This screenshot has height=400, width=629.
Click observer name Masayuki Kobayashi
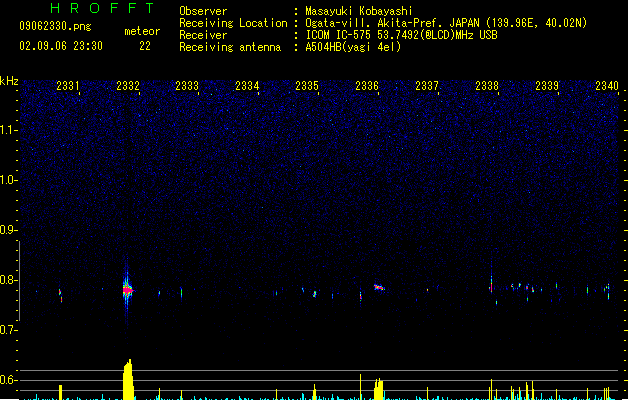[359, 11]
